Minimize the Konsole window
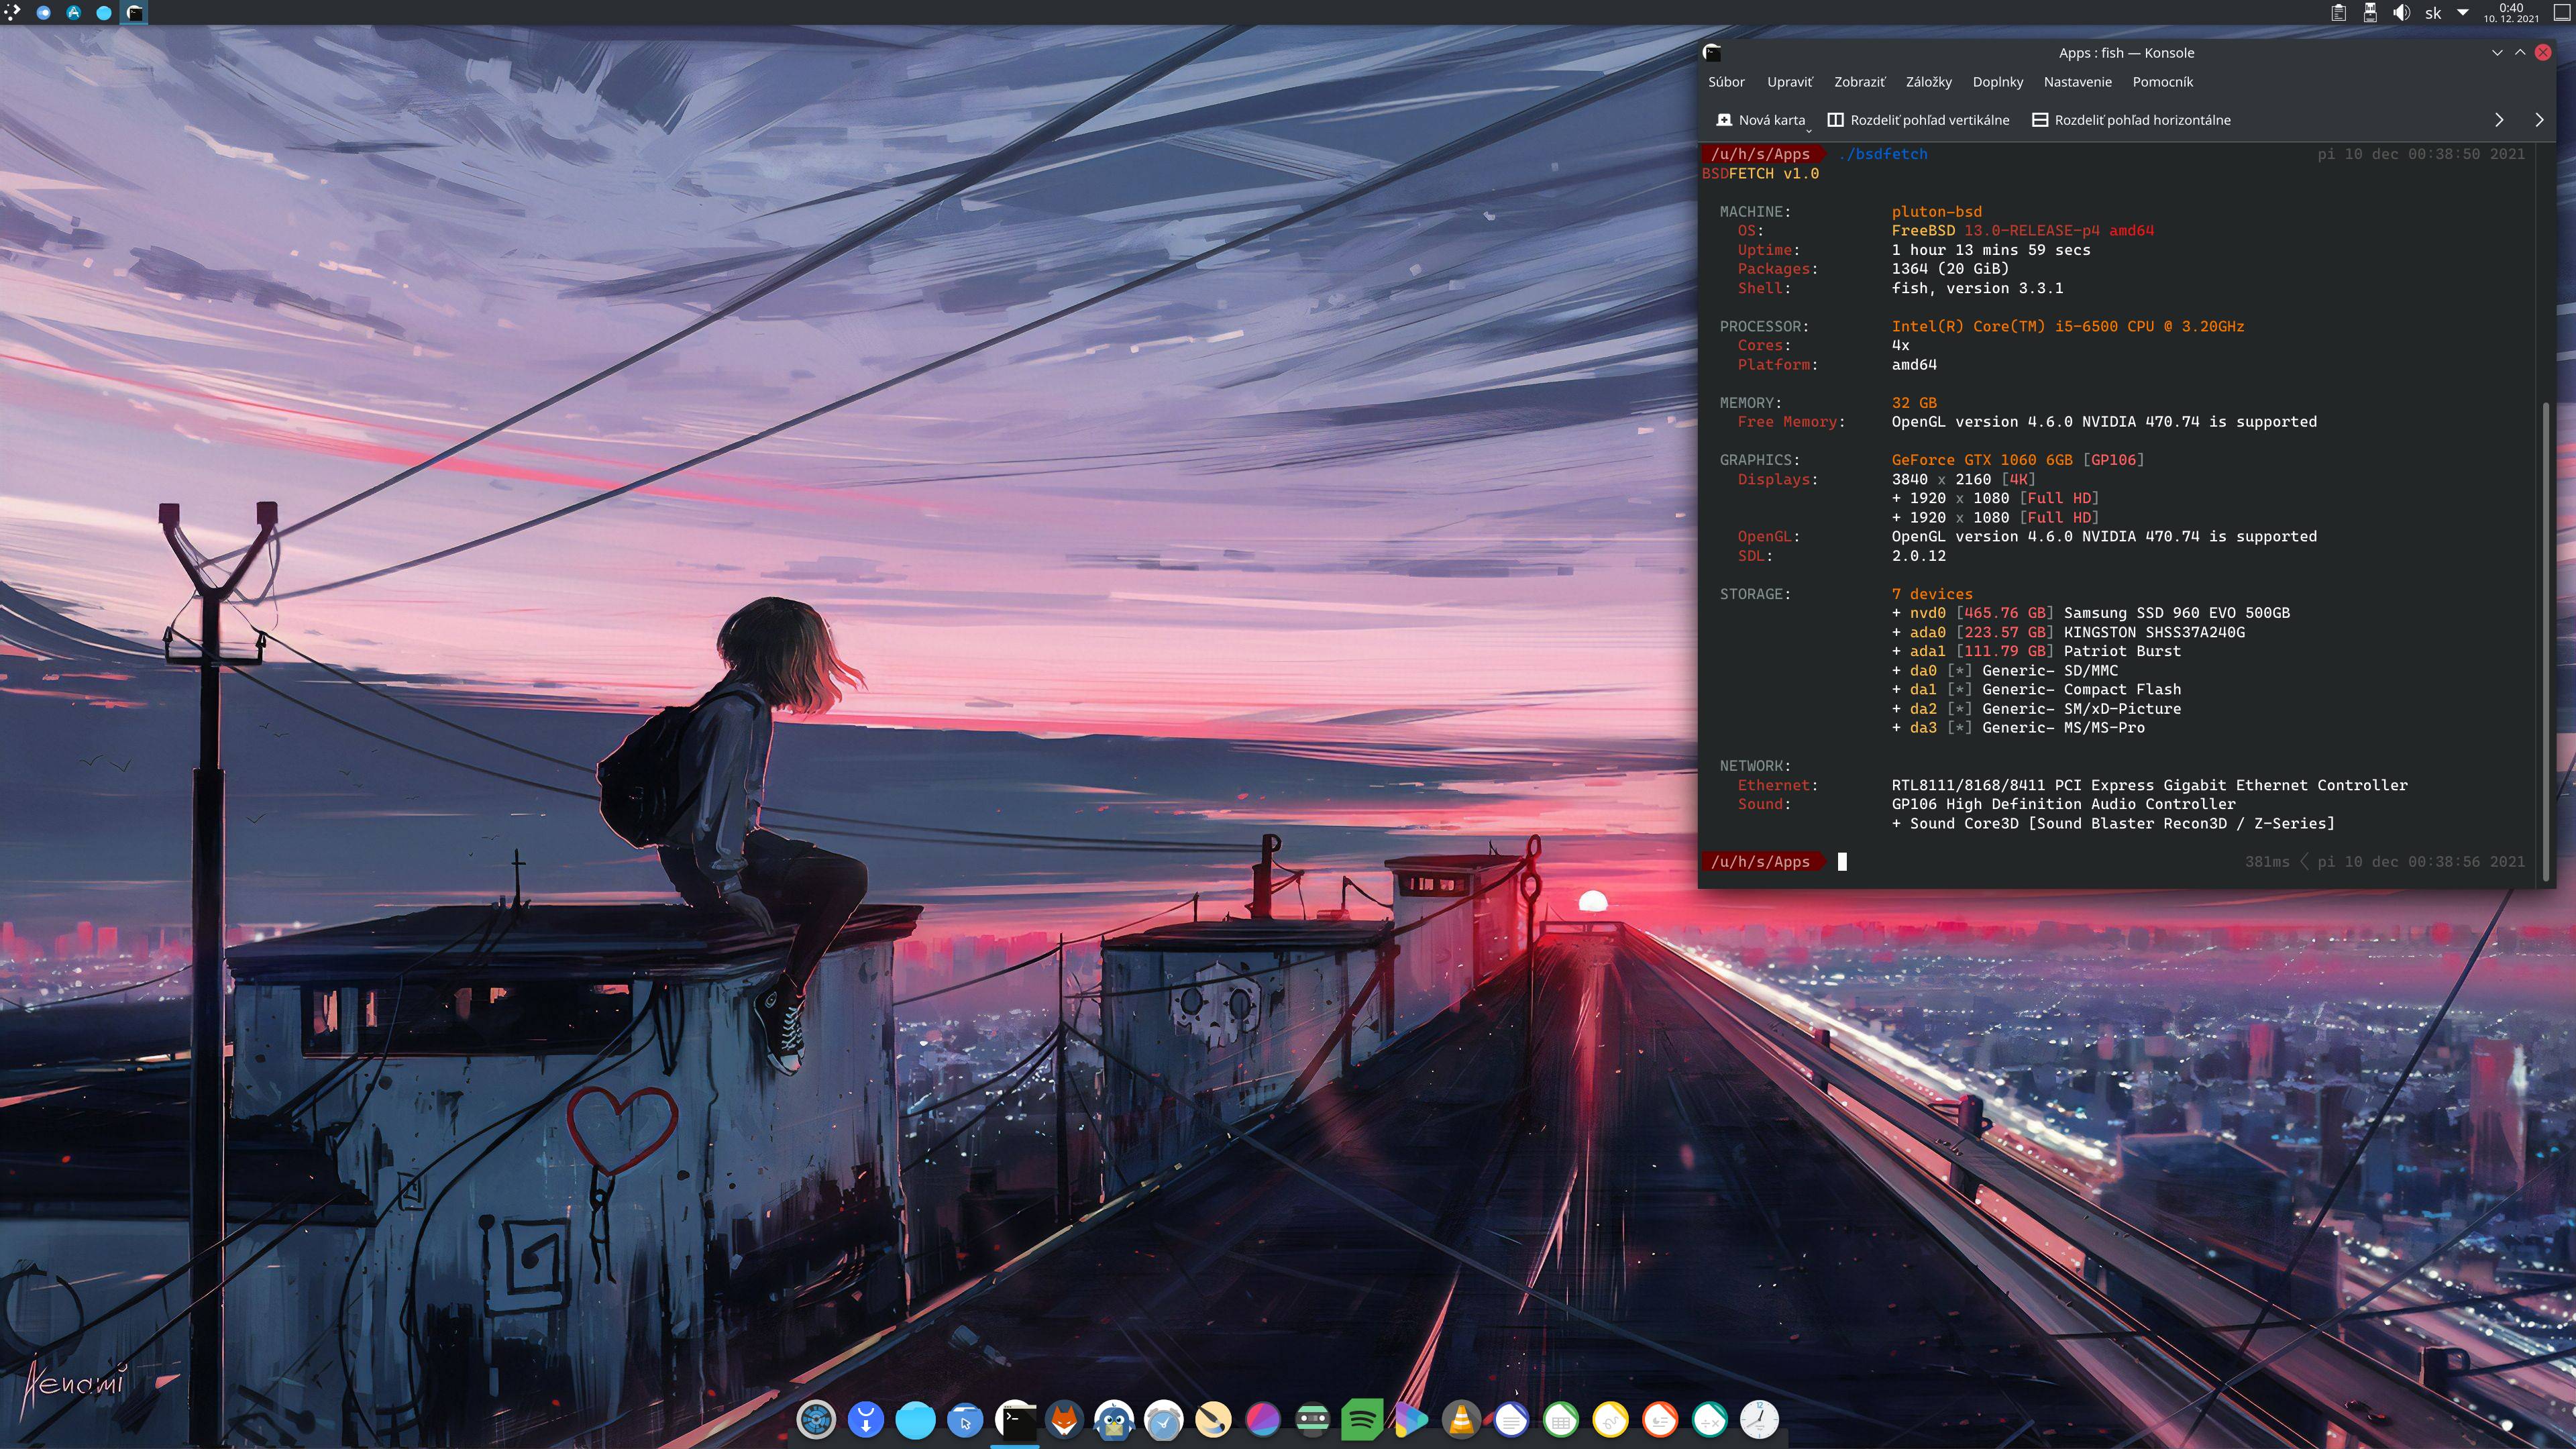2576x1449 pixels. pyautogui.click(x=2497, y=53)
